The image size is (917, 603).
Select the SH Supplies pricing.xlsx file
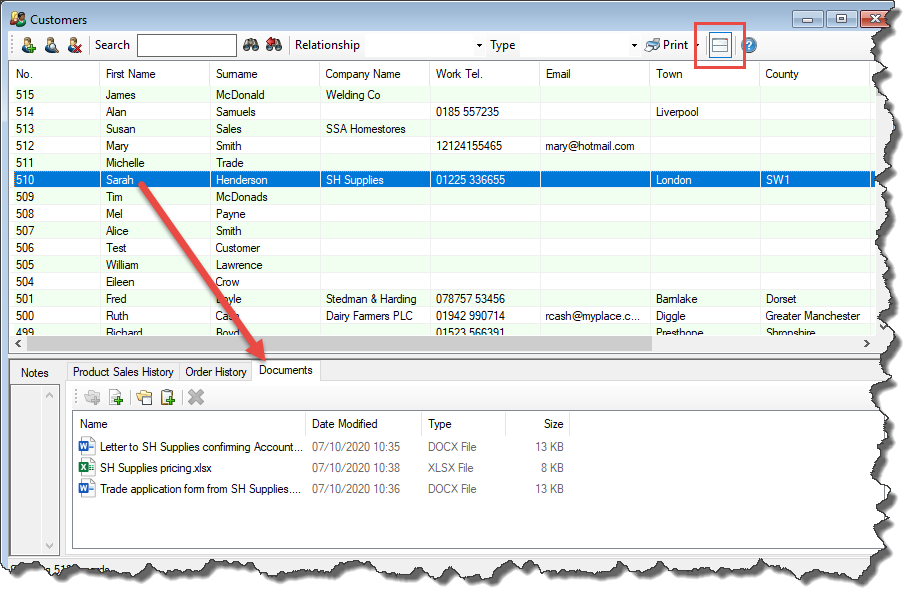(x=155, y=468)
